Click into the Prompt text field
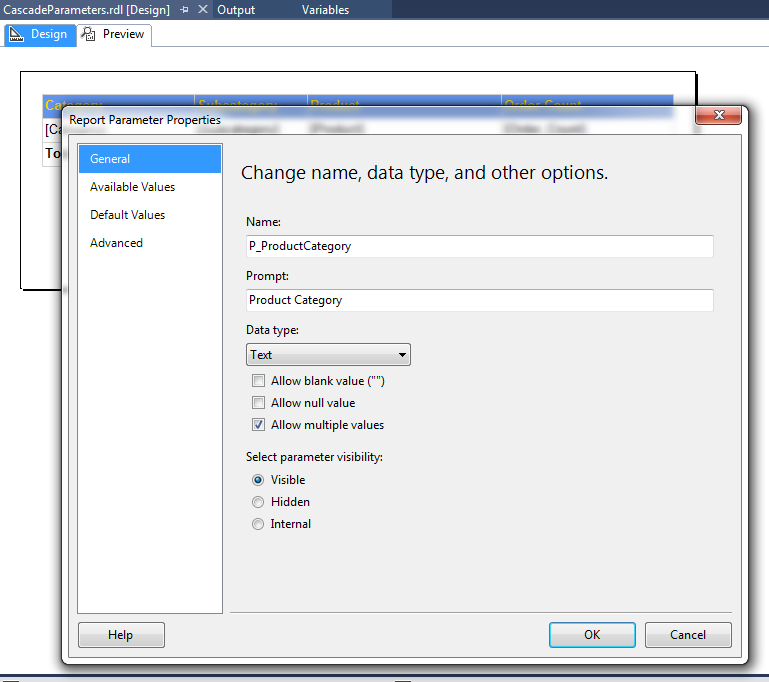Image resolution: width=769 pixels, height=682 pixels. click(479, 300)
